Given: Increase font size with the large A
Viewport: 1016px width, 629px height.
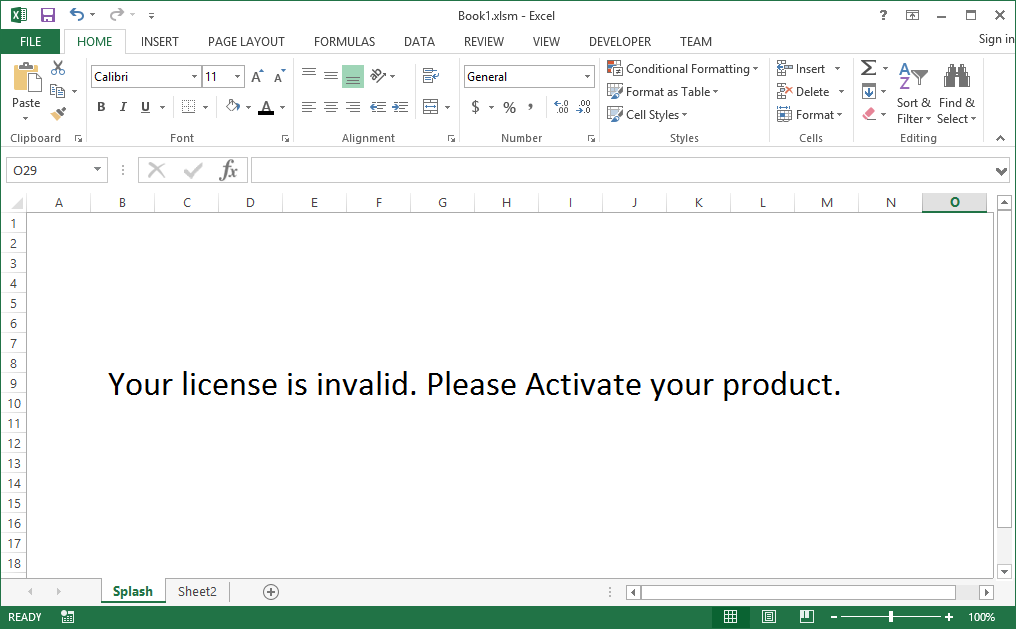Looking at the screenshot, I should click(257, 76).
